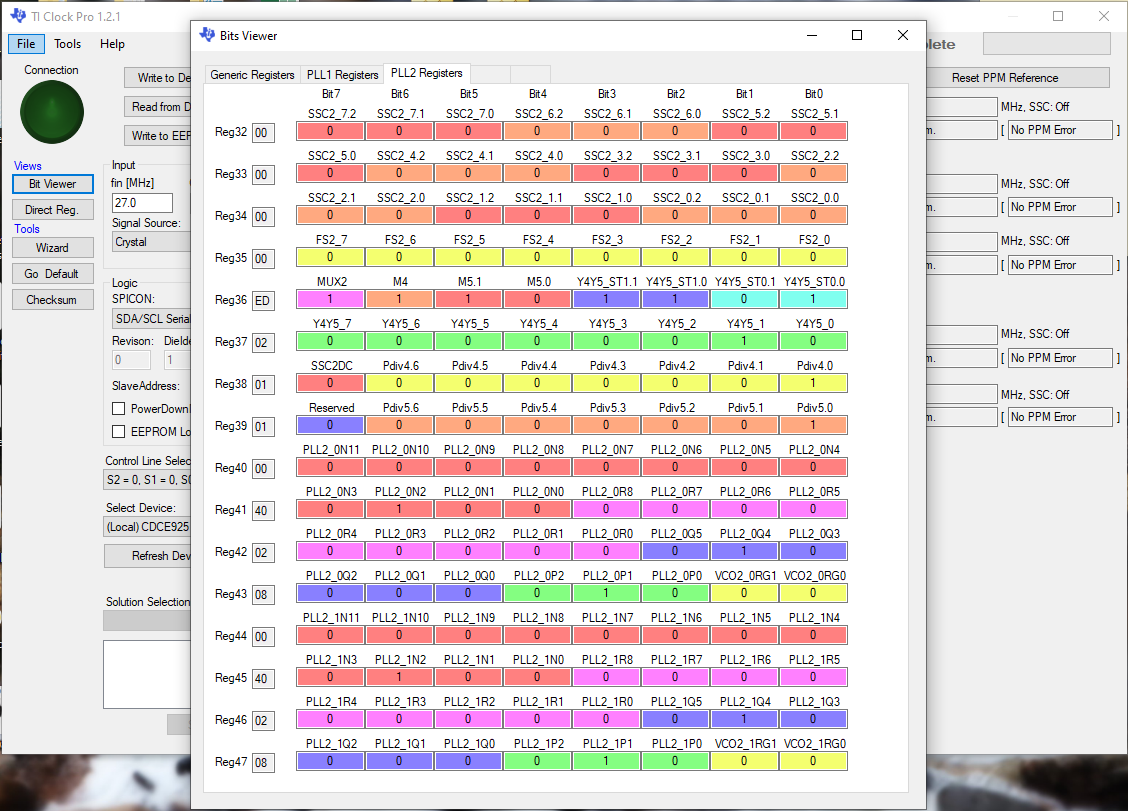Click the Refresh Device button
This screenshot has width=1128, height=811.
point(147,556)
